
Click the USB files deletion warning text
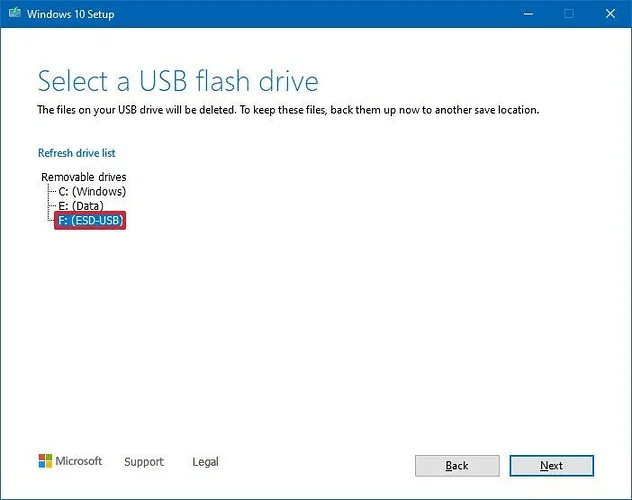(x=288, y=110)
